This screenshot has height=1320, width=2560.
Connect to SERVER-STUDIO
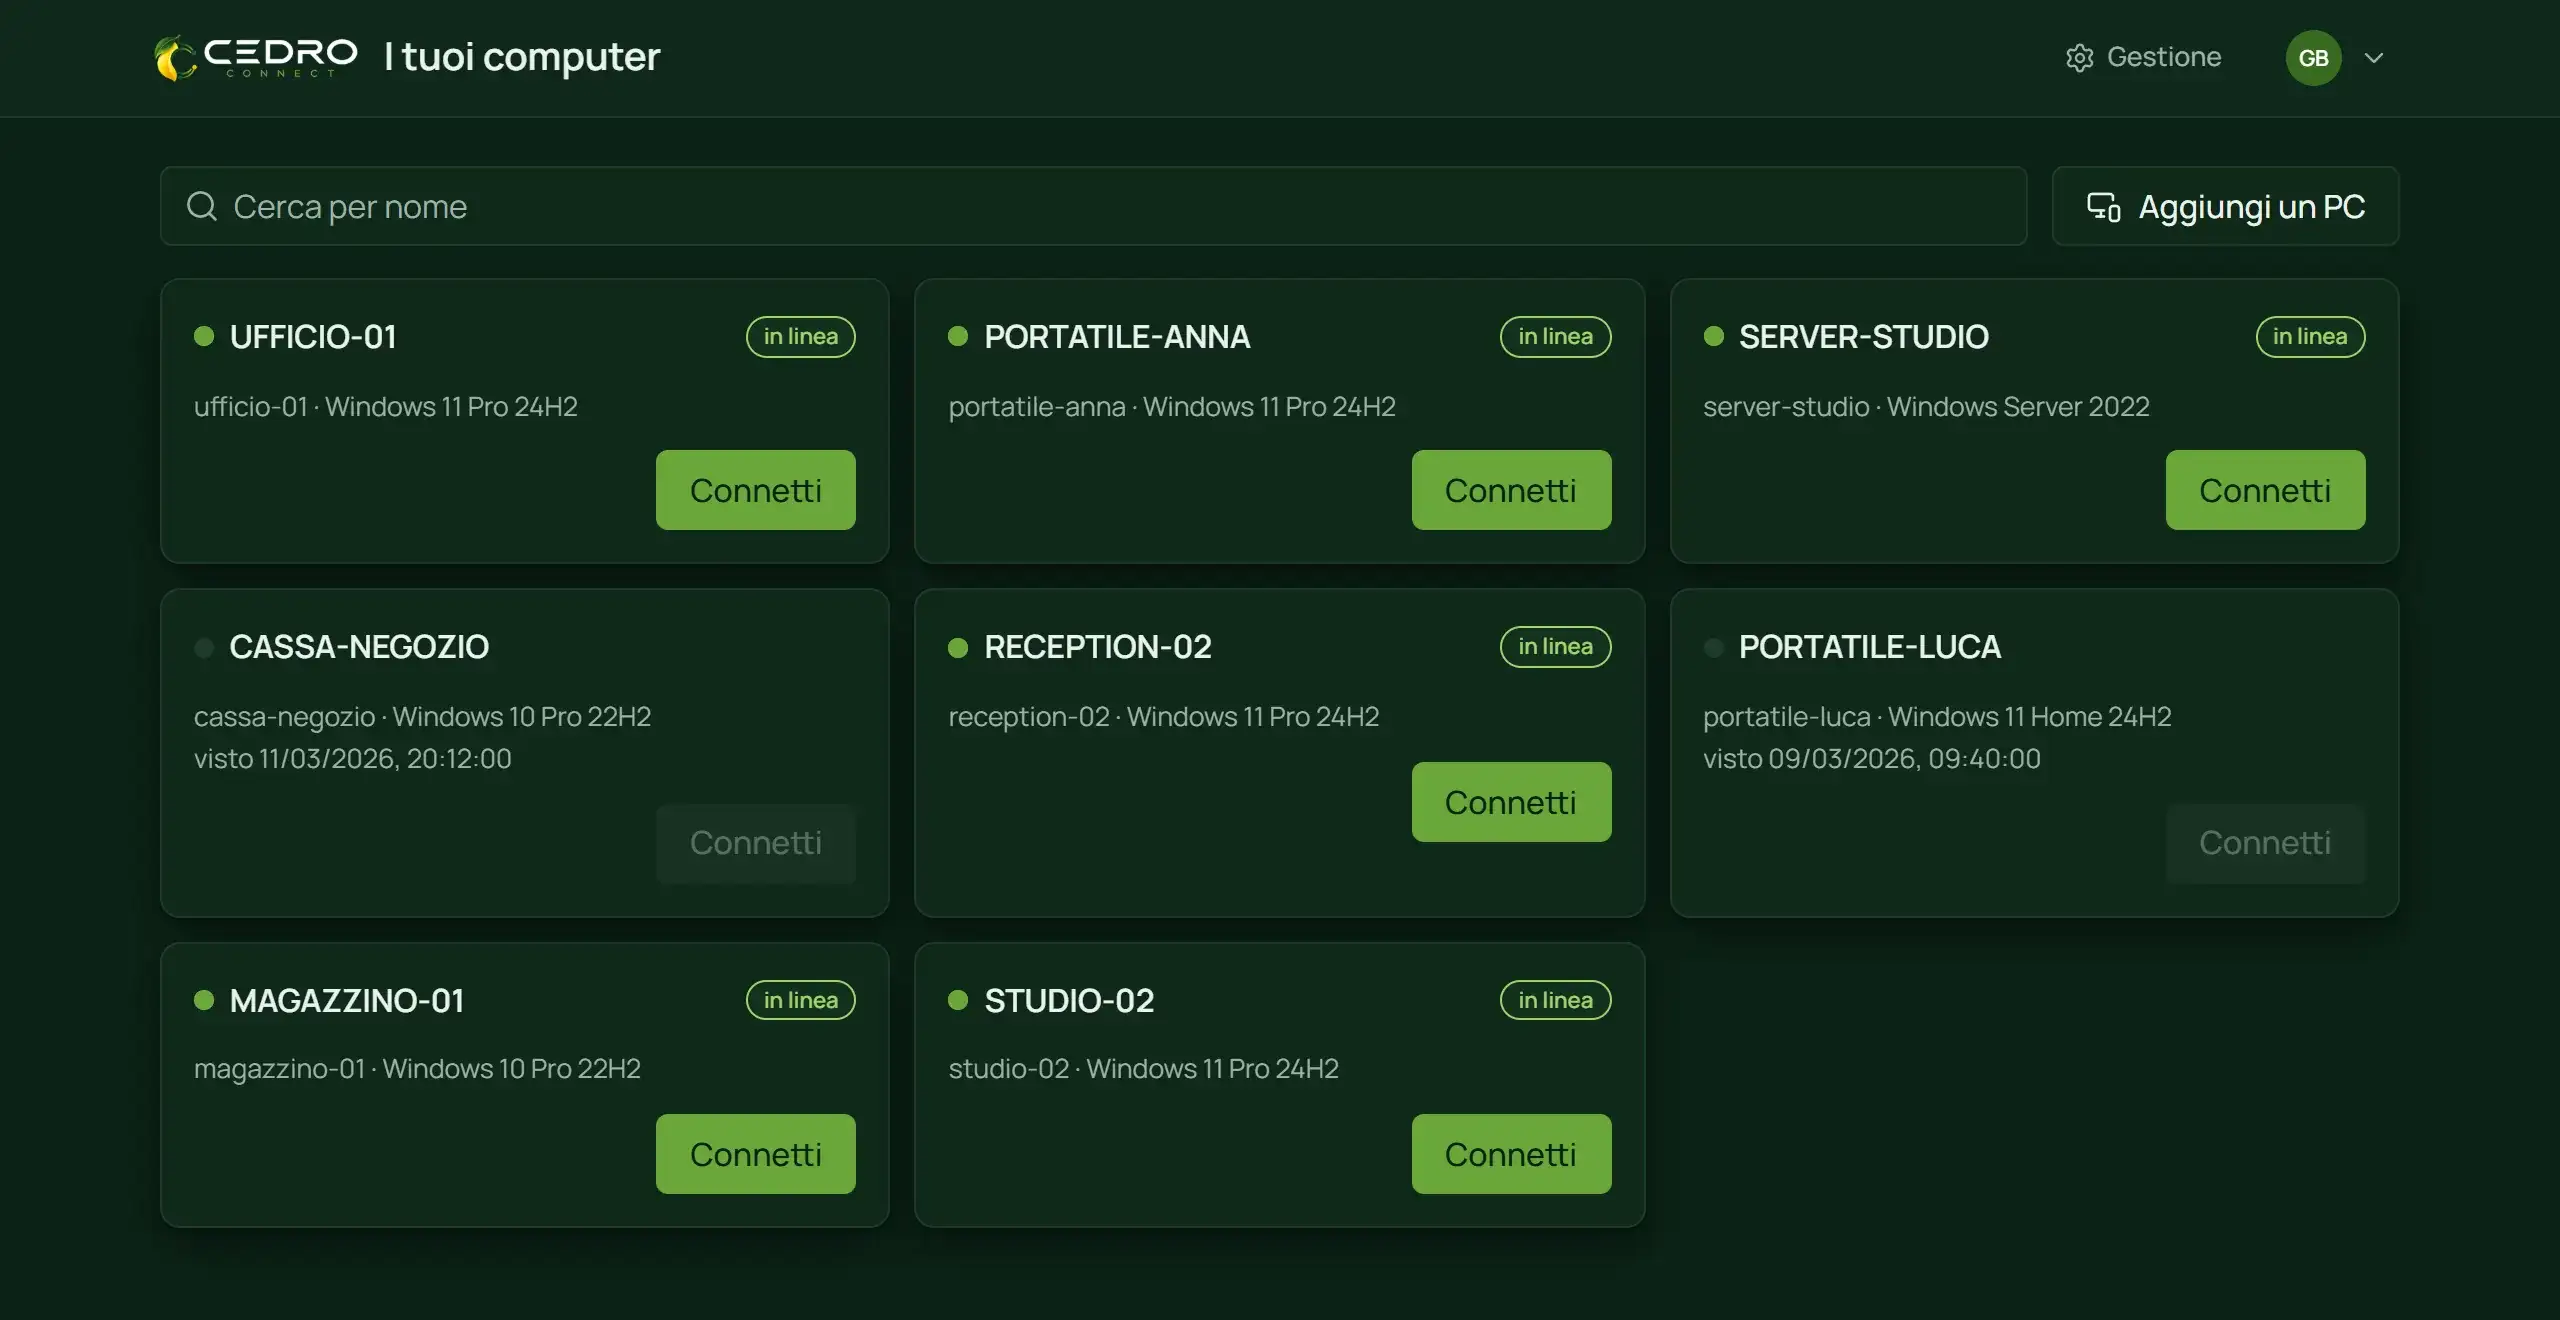click(x=2265, y=490)
